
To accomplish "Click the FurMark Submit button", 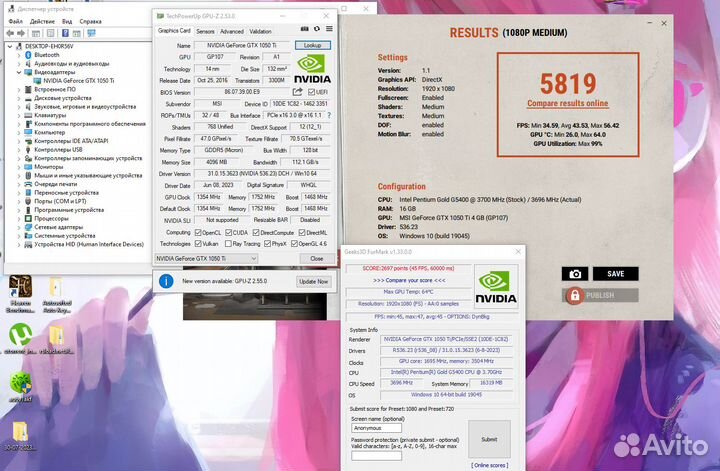I will pos(489,439).
